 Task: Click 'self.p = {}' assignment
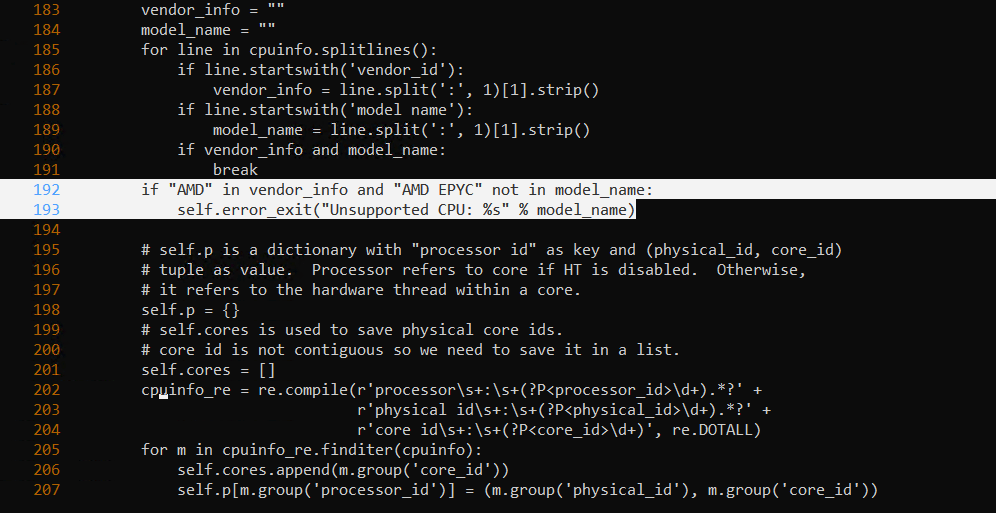190,310
